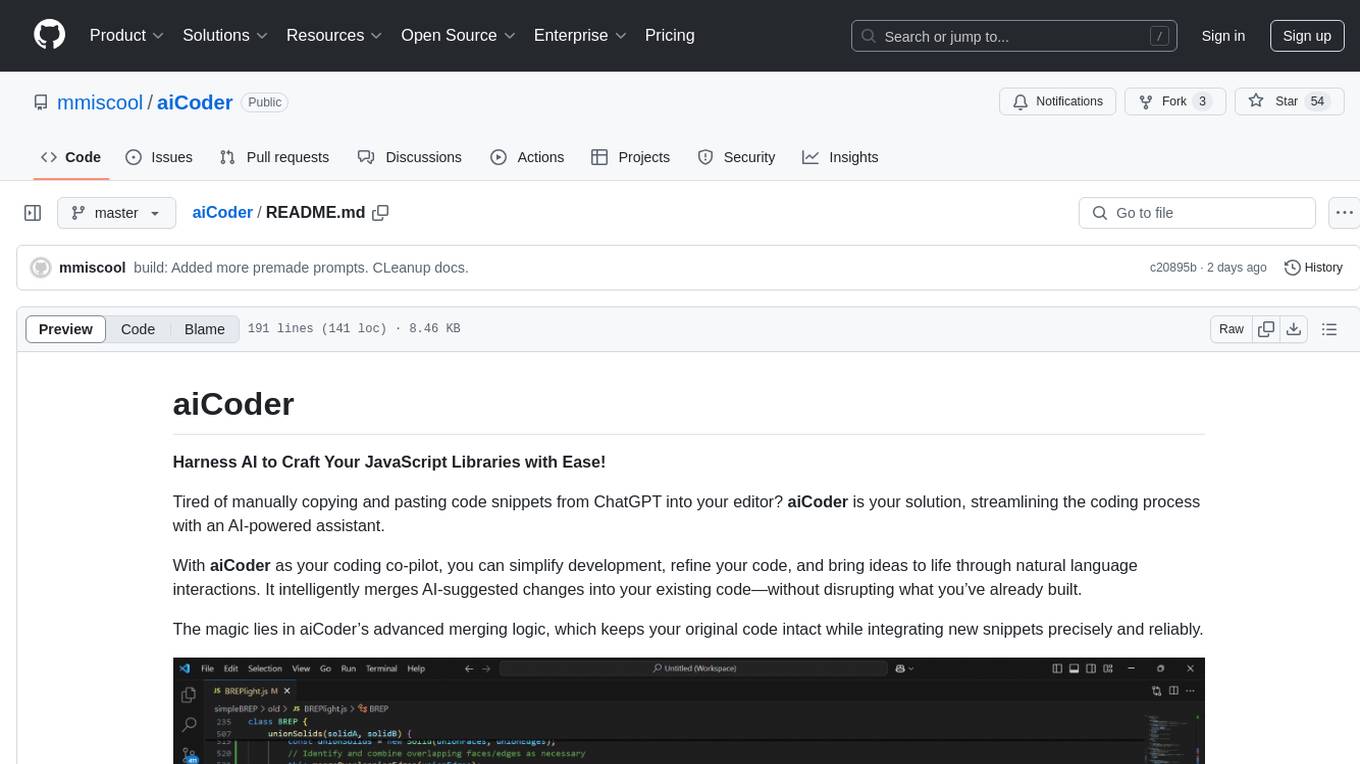Viewport: 1360px width, 764px height.
Task: Click the Go to file search field
Action: click(x=1197, y=213)
